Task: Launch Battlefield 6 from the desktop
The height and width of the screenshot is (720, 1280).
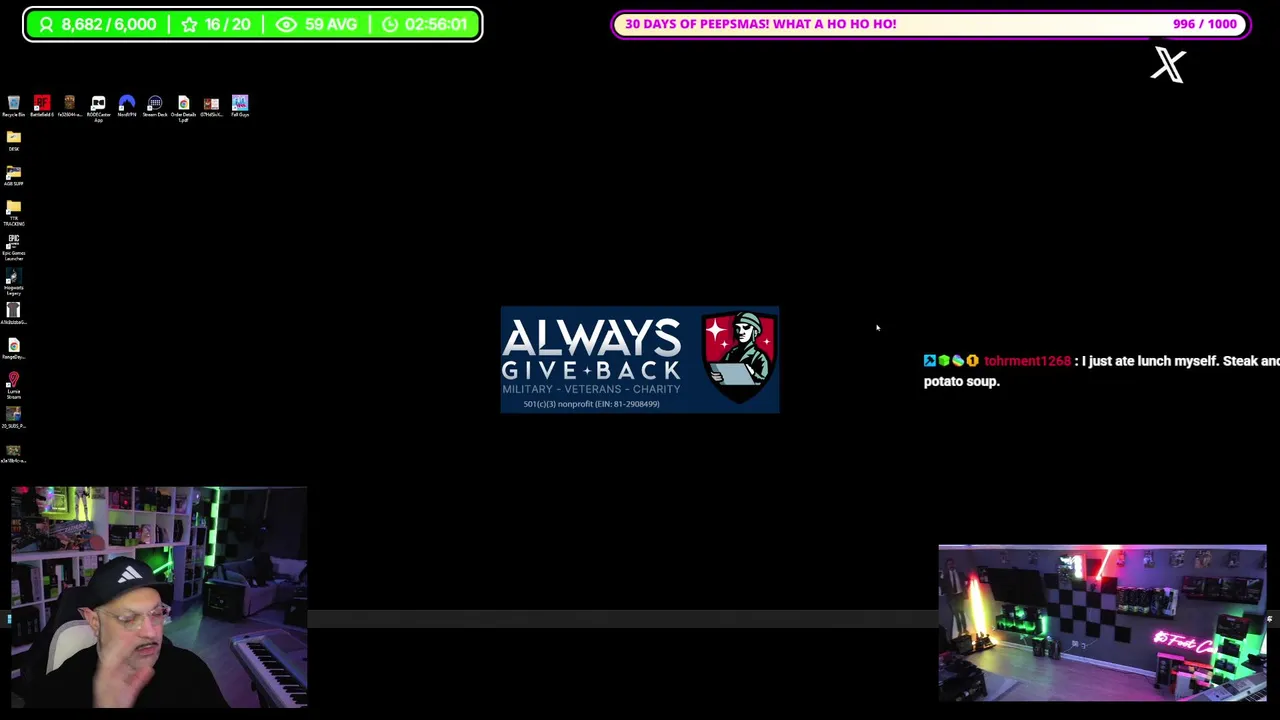Action: tap(42, 106)
